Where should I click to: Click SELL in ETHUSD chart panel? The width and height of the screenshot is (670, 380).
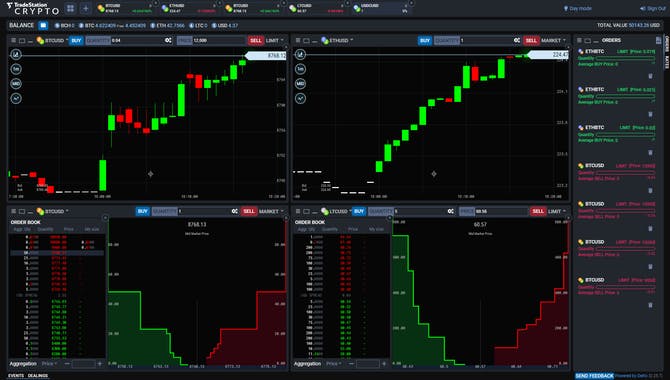(531, 41)
